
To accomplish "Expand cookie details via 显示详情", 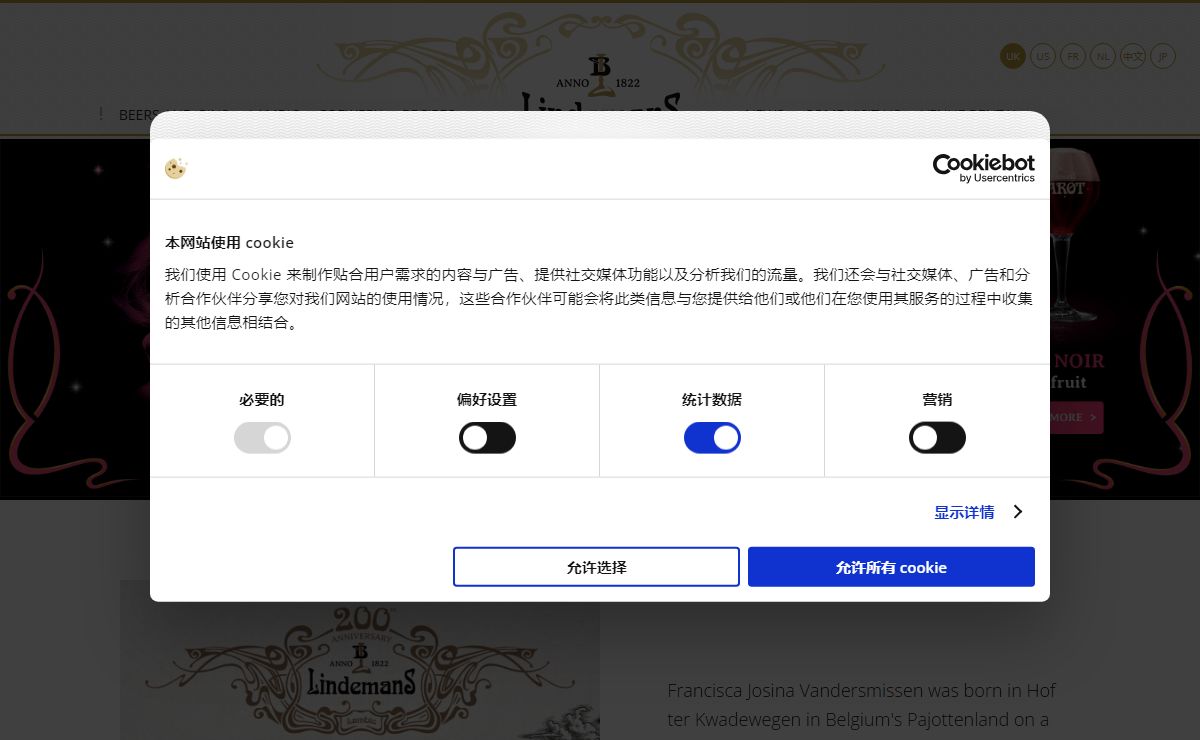I will pyautogui.click(x=964, y=512).
